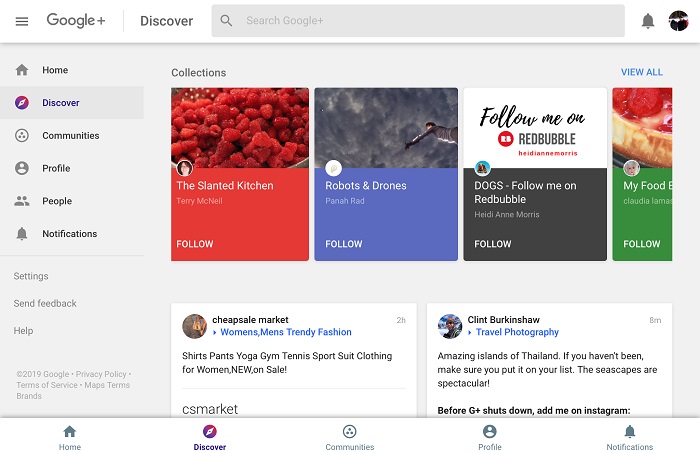This screenshot has width=700, height=453.
Task: Open the hamburger main menu
Action: tap(22, 21)
